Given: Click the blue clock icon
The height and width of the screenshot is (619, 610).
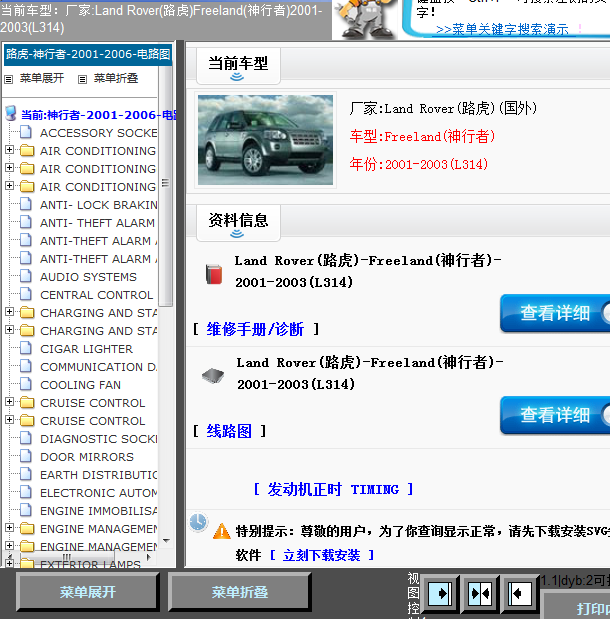Looking at the screenshot, I should pyautogui.click(x=198, y=522).
